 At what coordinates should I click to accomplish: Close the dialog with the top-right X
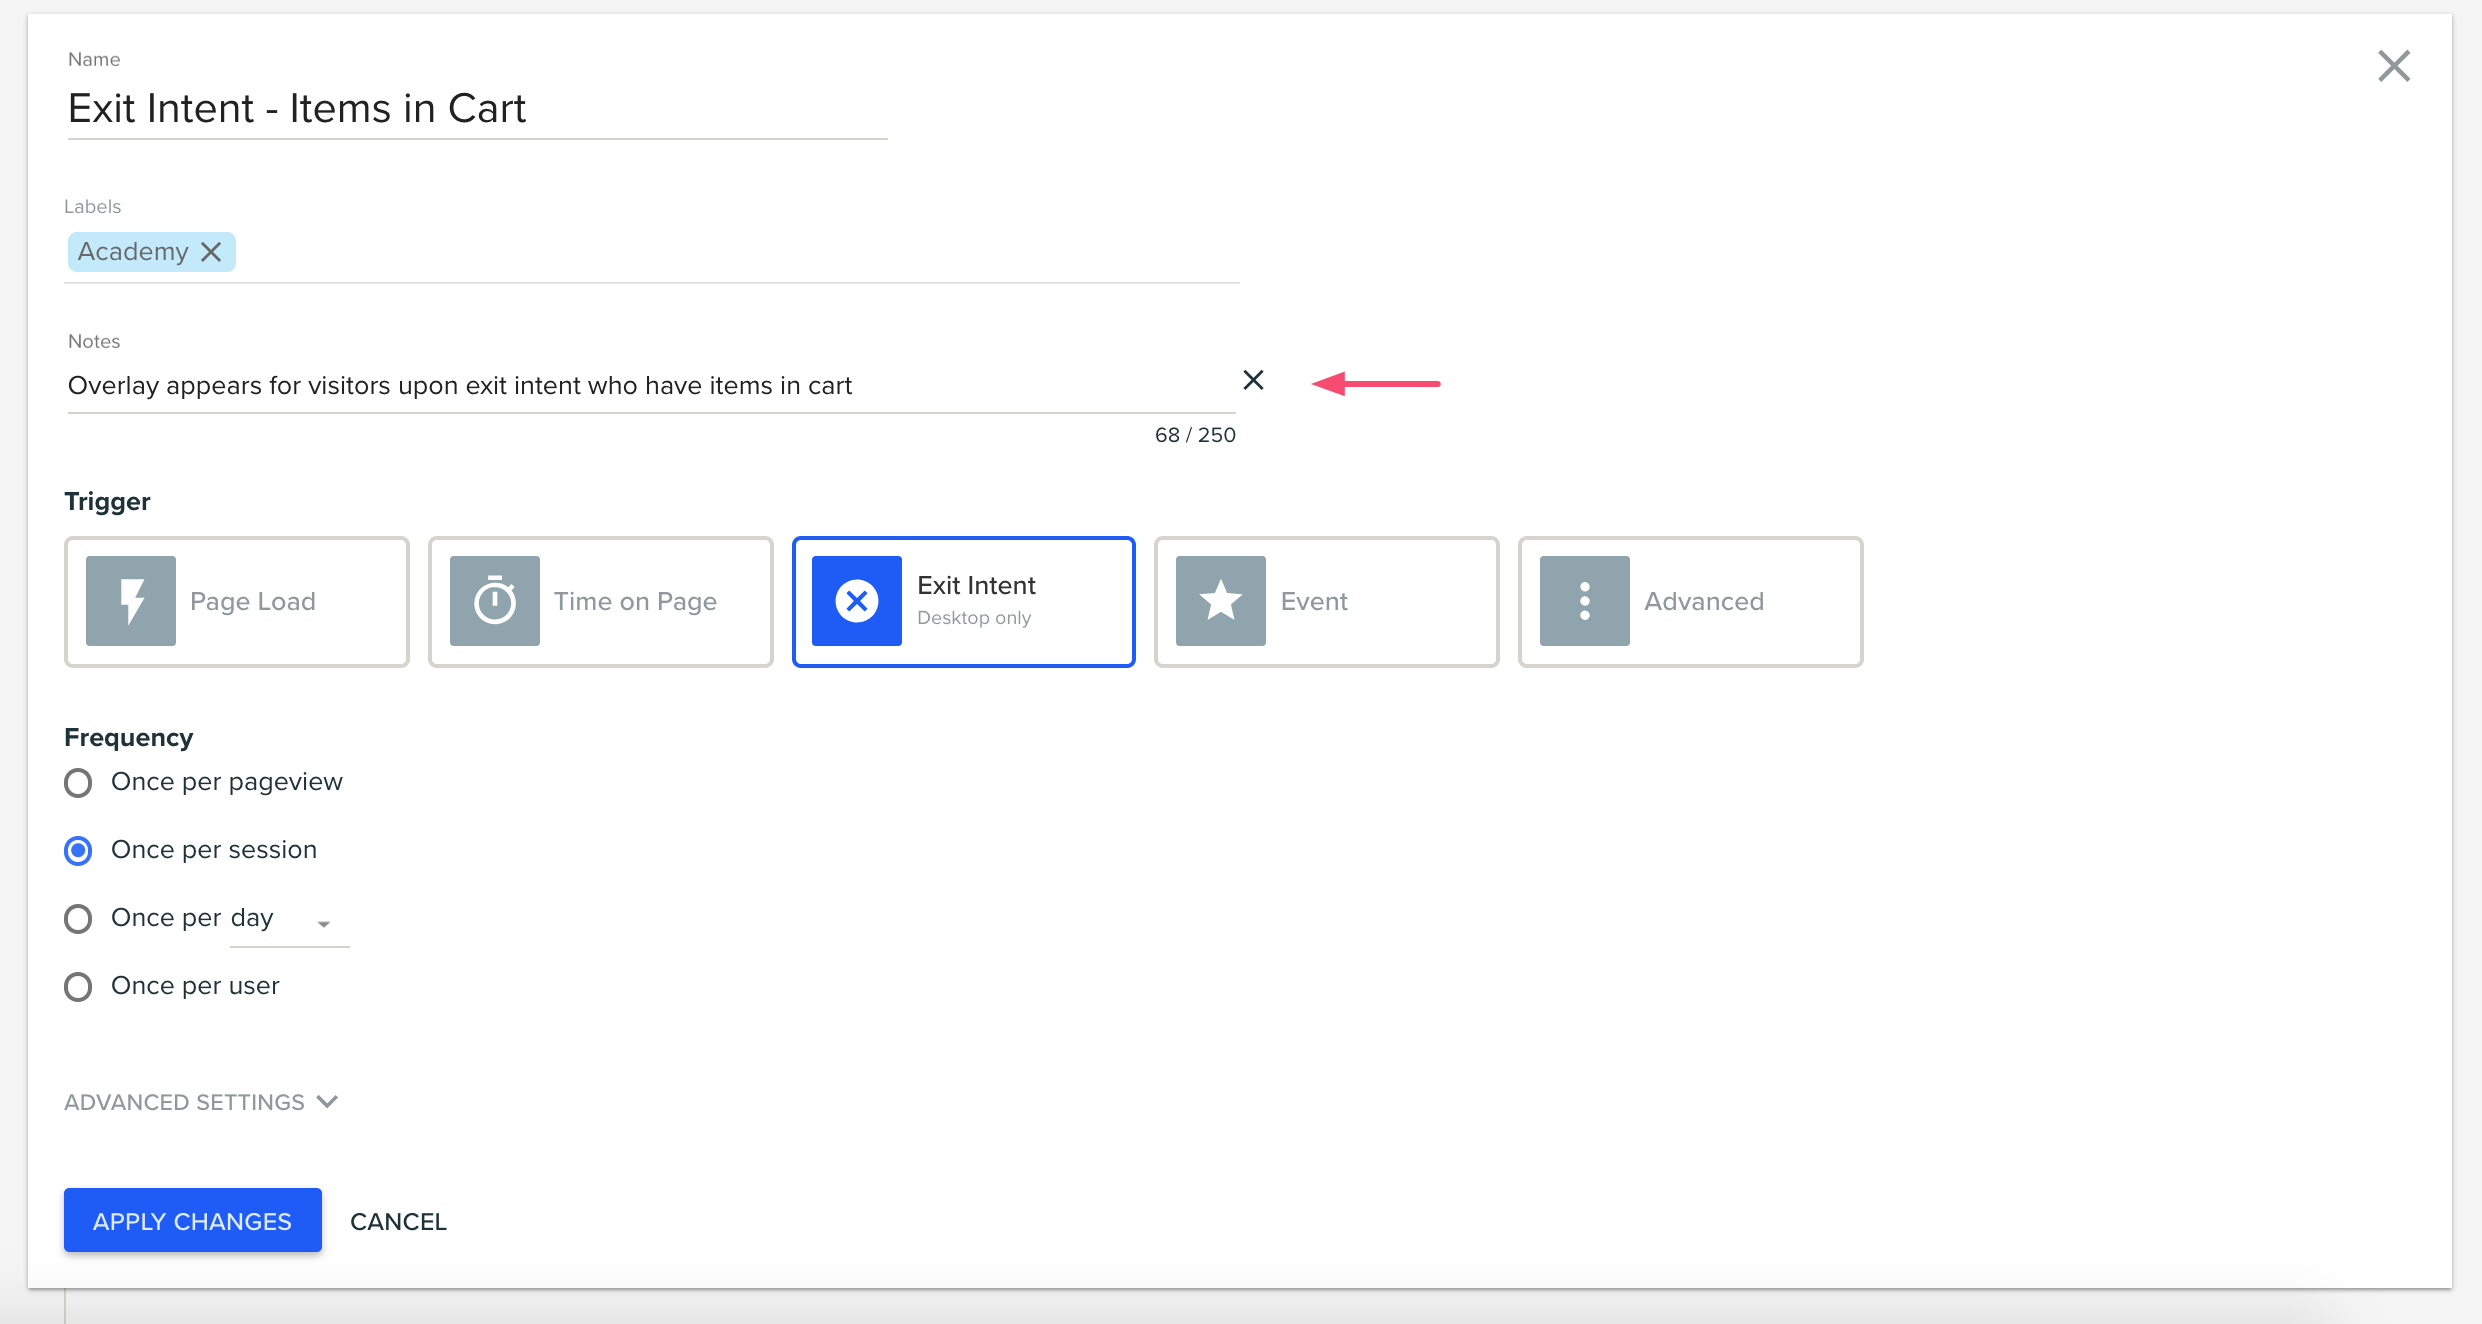point(2394,66)
